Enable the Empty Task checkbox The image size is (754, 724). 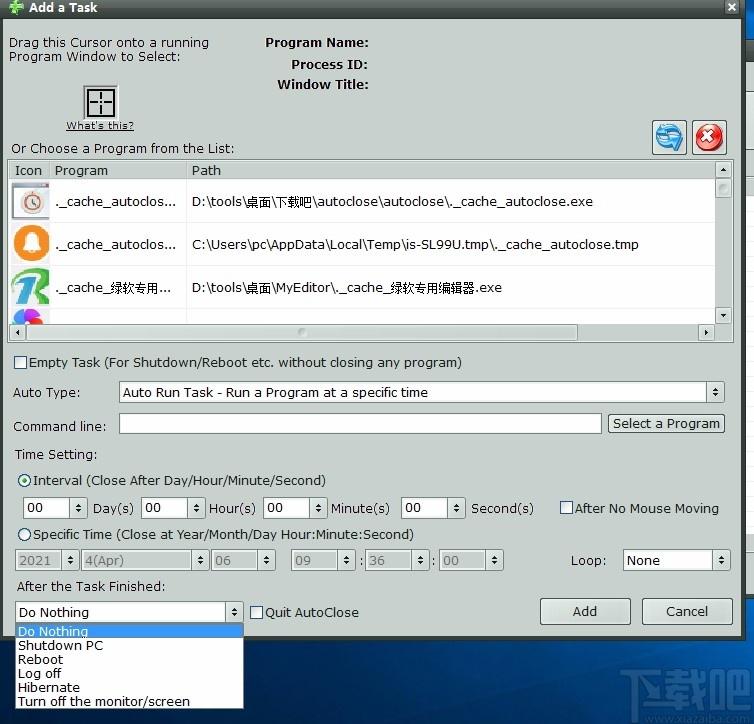click(x=20, y=362)
